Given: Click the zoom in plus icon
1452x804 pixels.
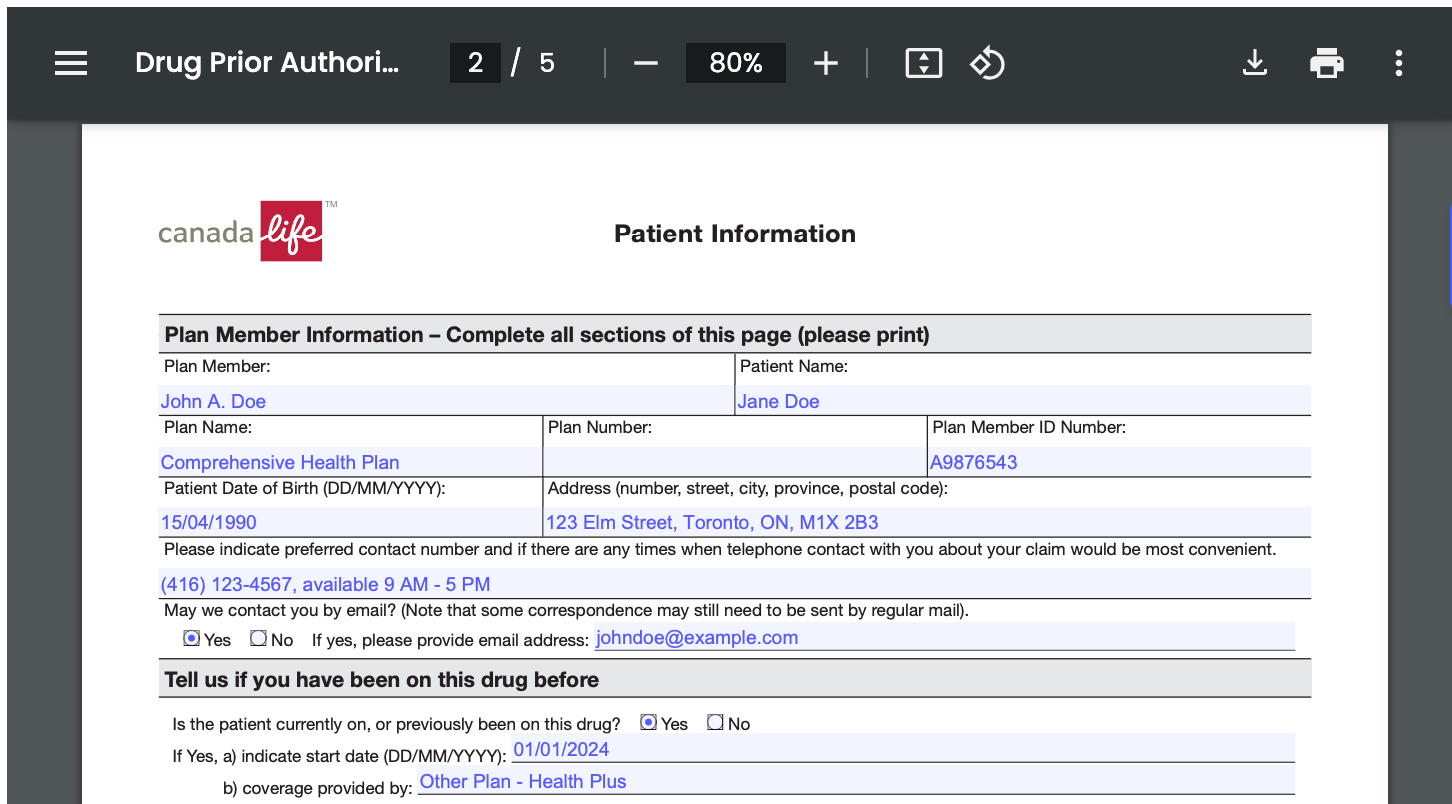Looking at the screenshot, I should [x=825, y=63].
